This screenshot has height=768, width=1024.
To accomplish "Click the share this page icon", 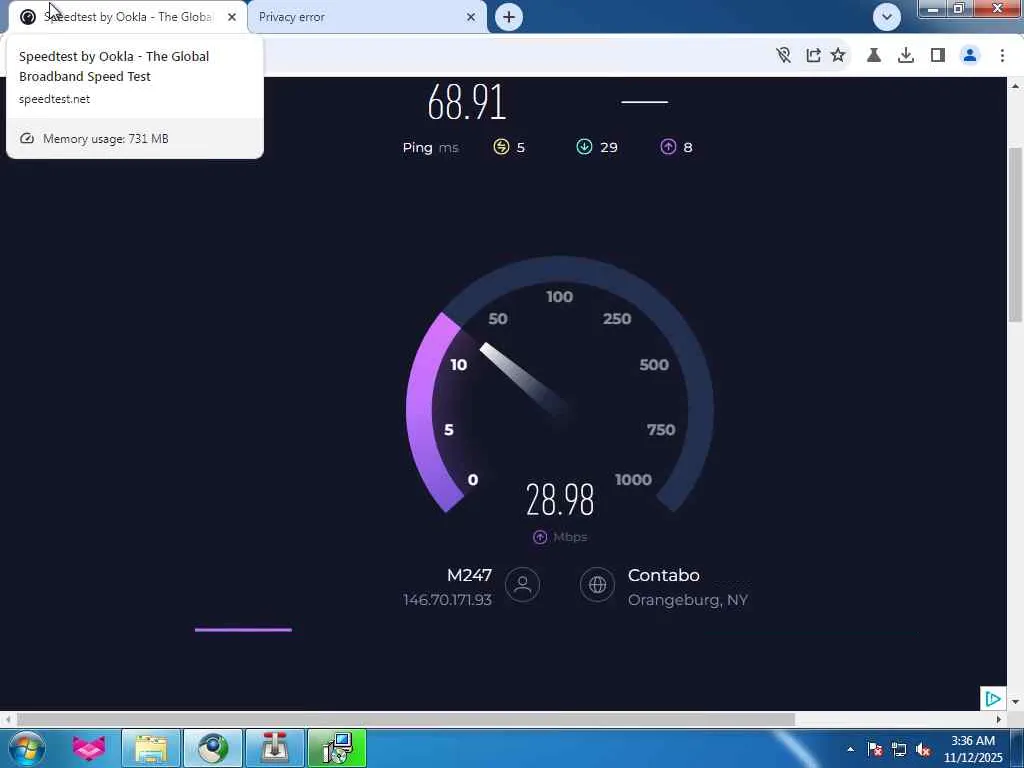I will point(813,56).
